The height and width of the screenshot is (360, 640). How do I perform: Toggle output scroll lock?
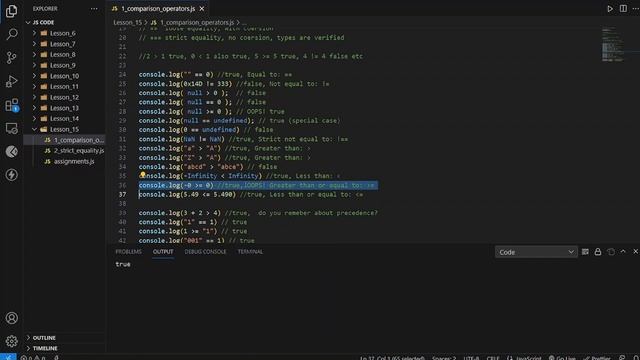click(598, 252)
